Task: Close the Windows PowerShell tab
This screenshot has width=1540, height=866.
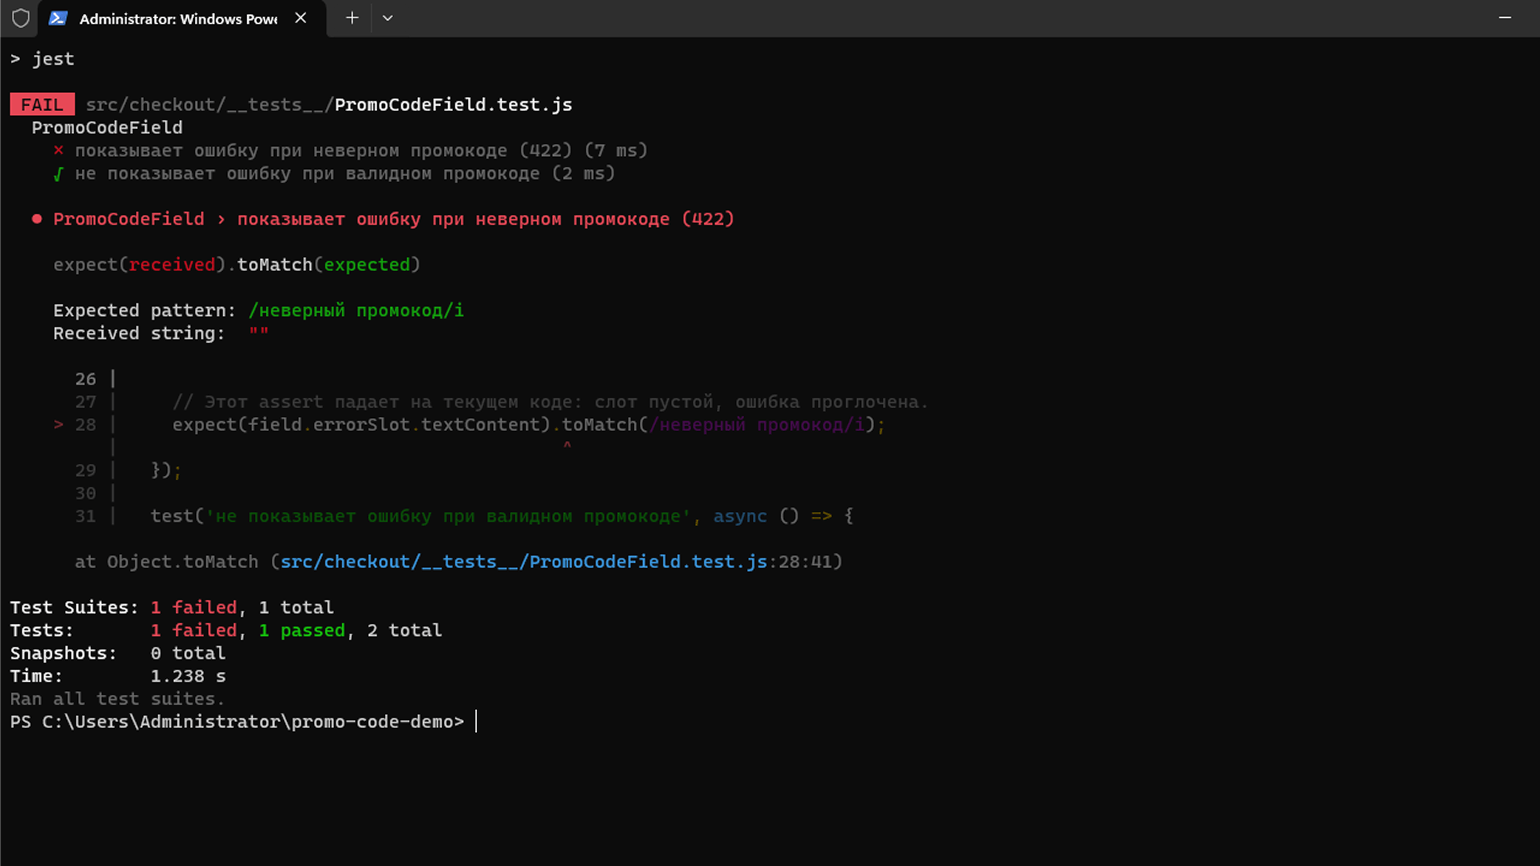Action: tap(301, 18)
